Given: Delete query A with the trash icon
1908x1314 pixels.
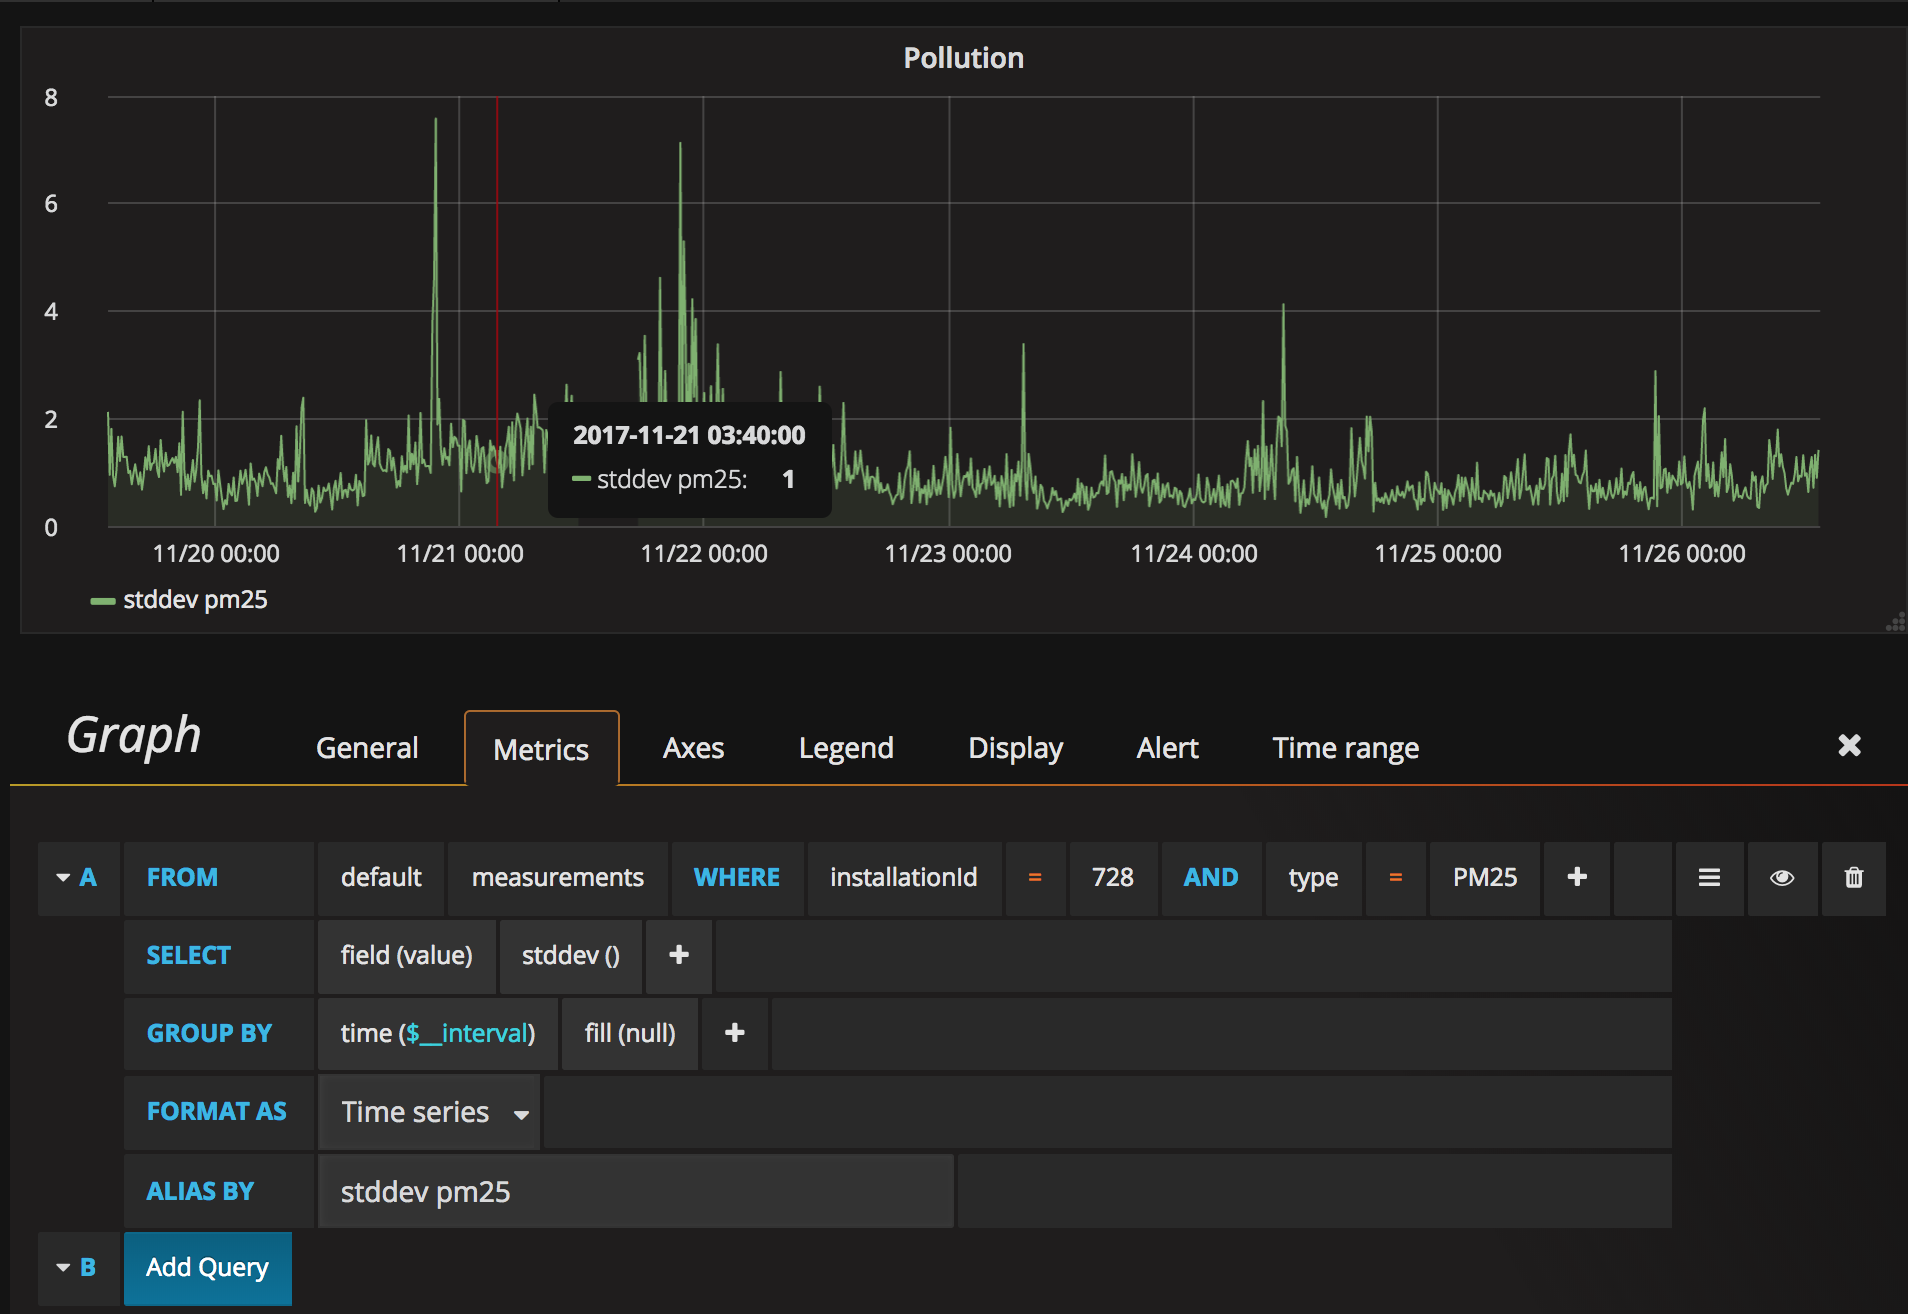Looking at the screenshot, I should [1853, 878].
